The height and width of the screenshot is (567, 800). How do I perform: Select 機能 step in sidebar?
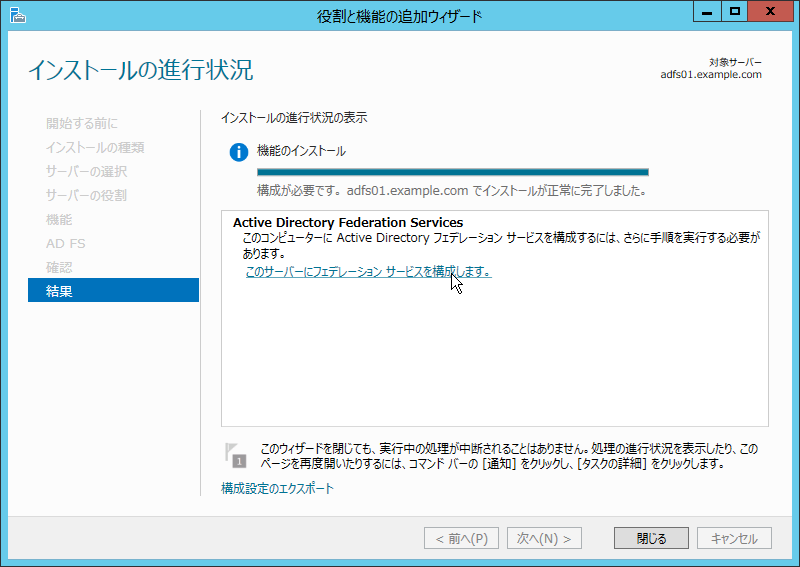(59, 219)
